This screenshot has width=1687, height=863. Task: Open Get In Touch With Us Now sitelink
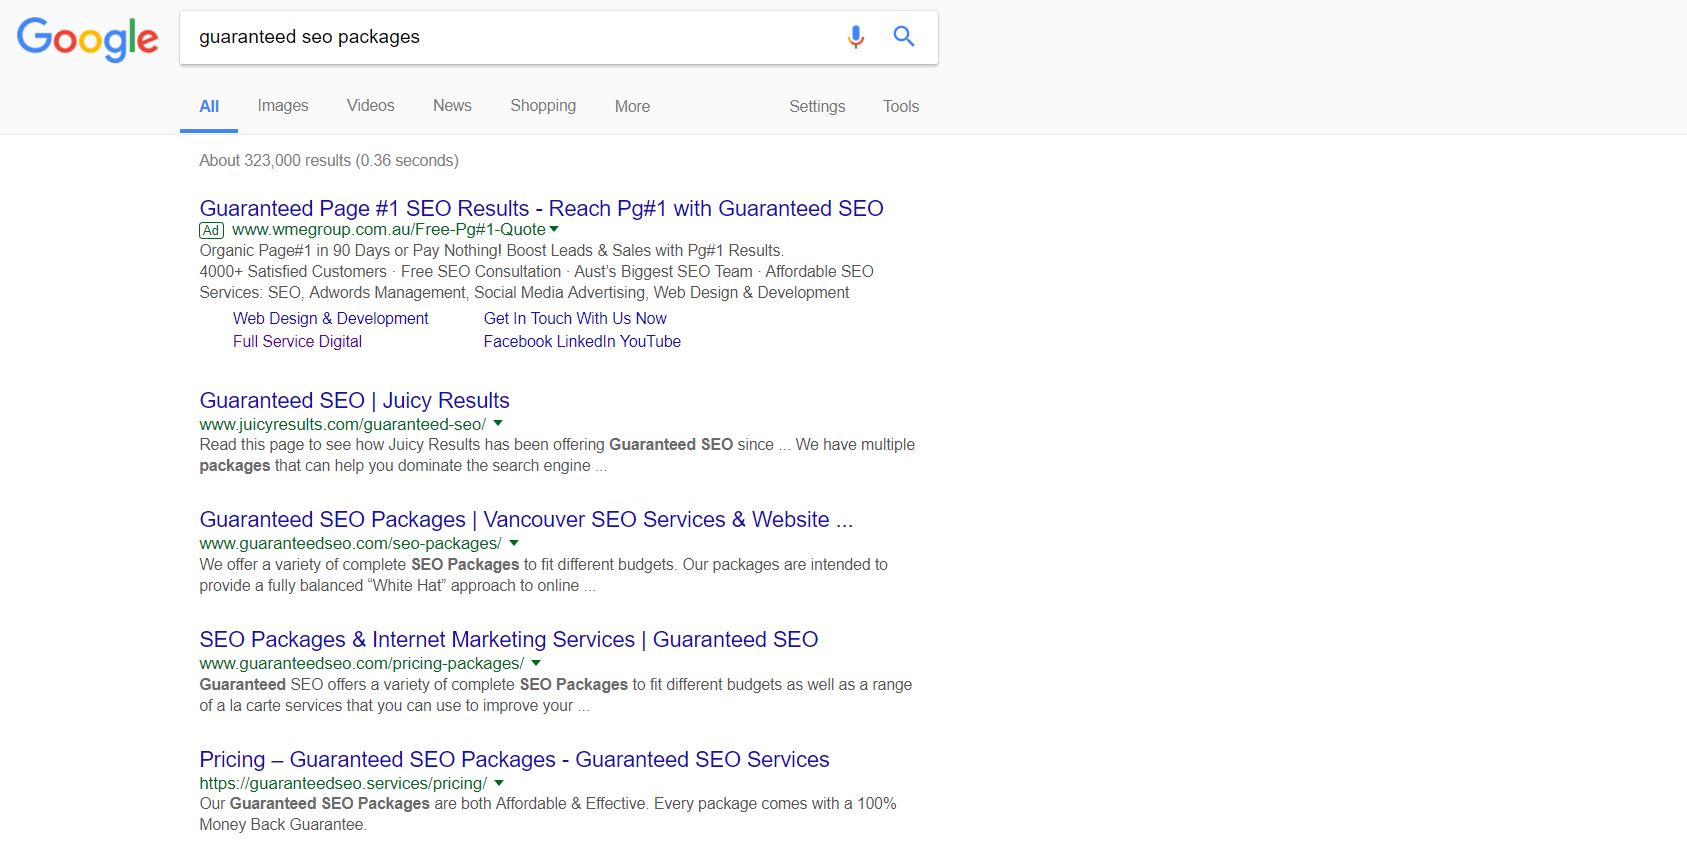click(575, 318)
